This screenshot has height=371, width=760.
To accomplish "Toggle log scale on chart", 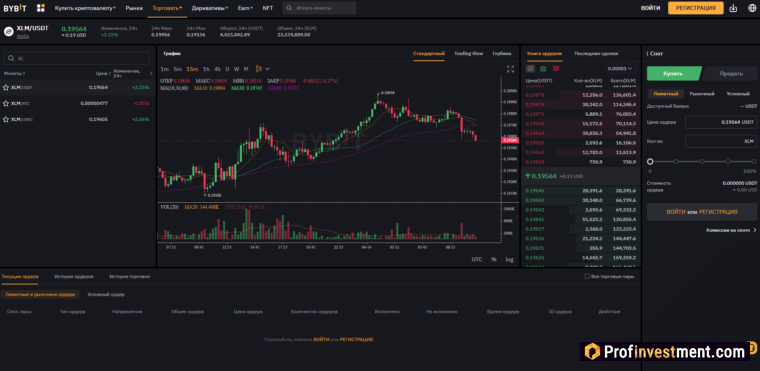I will coord(509,259).
